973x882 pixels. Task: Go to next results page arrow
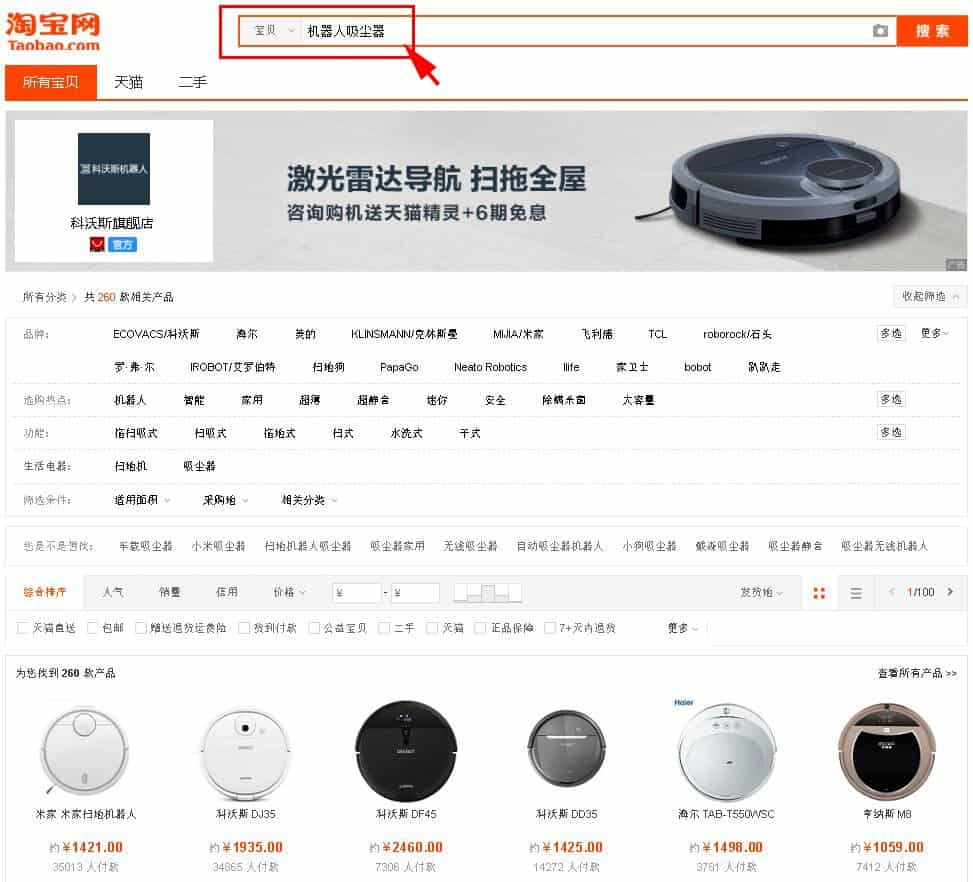pos(950,592)
